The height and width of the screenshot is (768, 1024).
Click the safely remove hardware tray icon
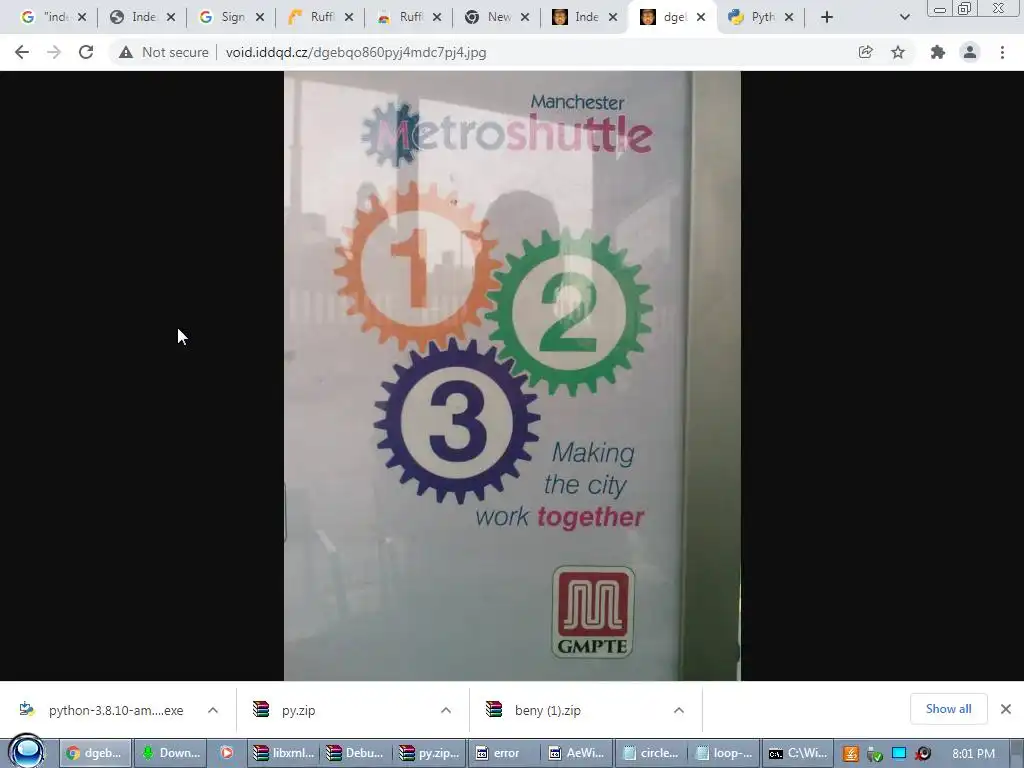tap(874, 754)
